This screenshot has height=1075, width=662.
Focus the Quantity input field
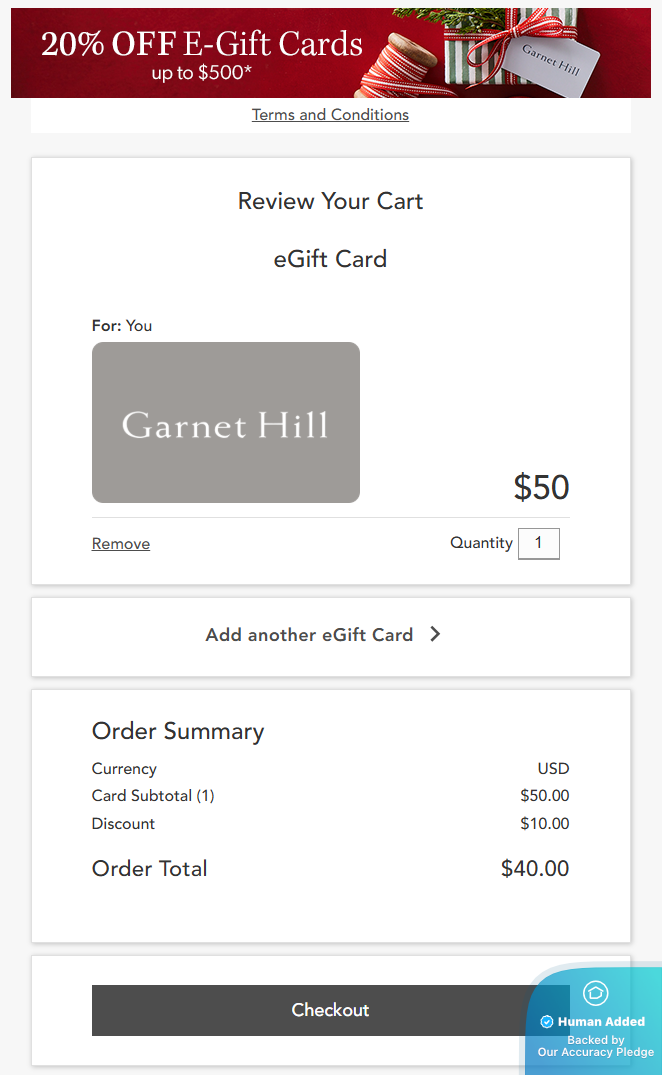click(538, 543)
